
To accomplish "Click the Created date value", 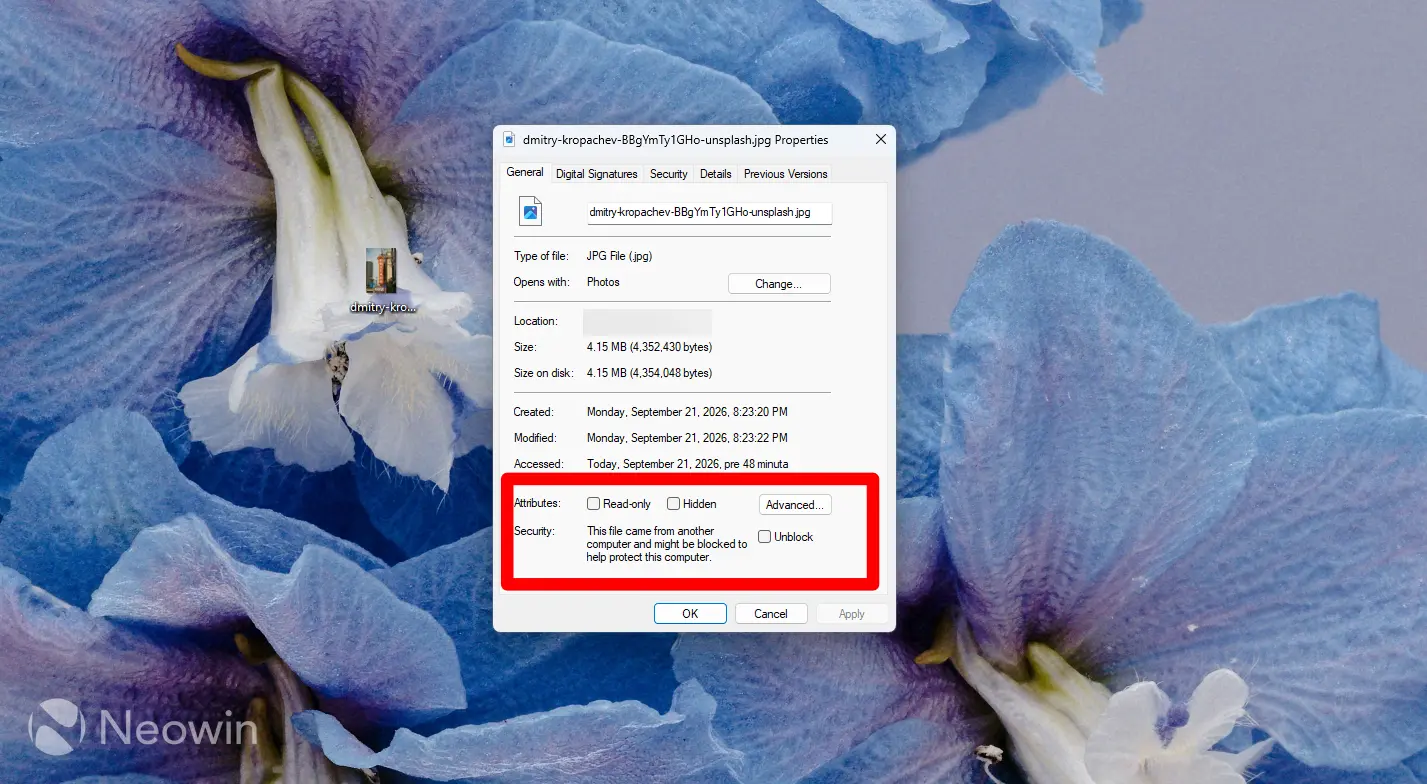I will 687,412.
